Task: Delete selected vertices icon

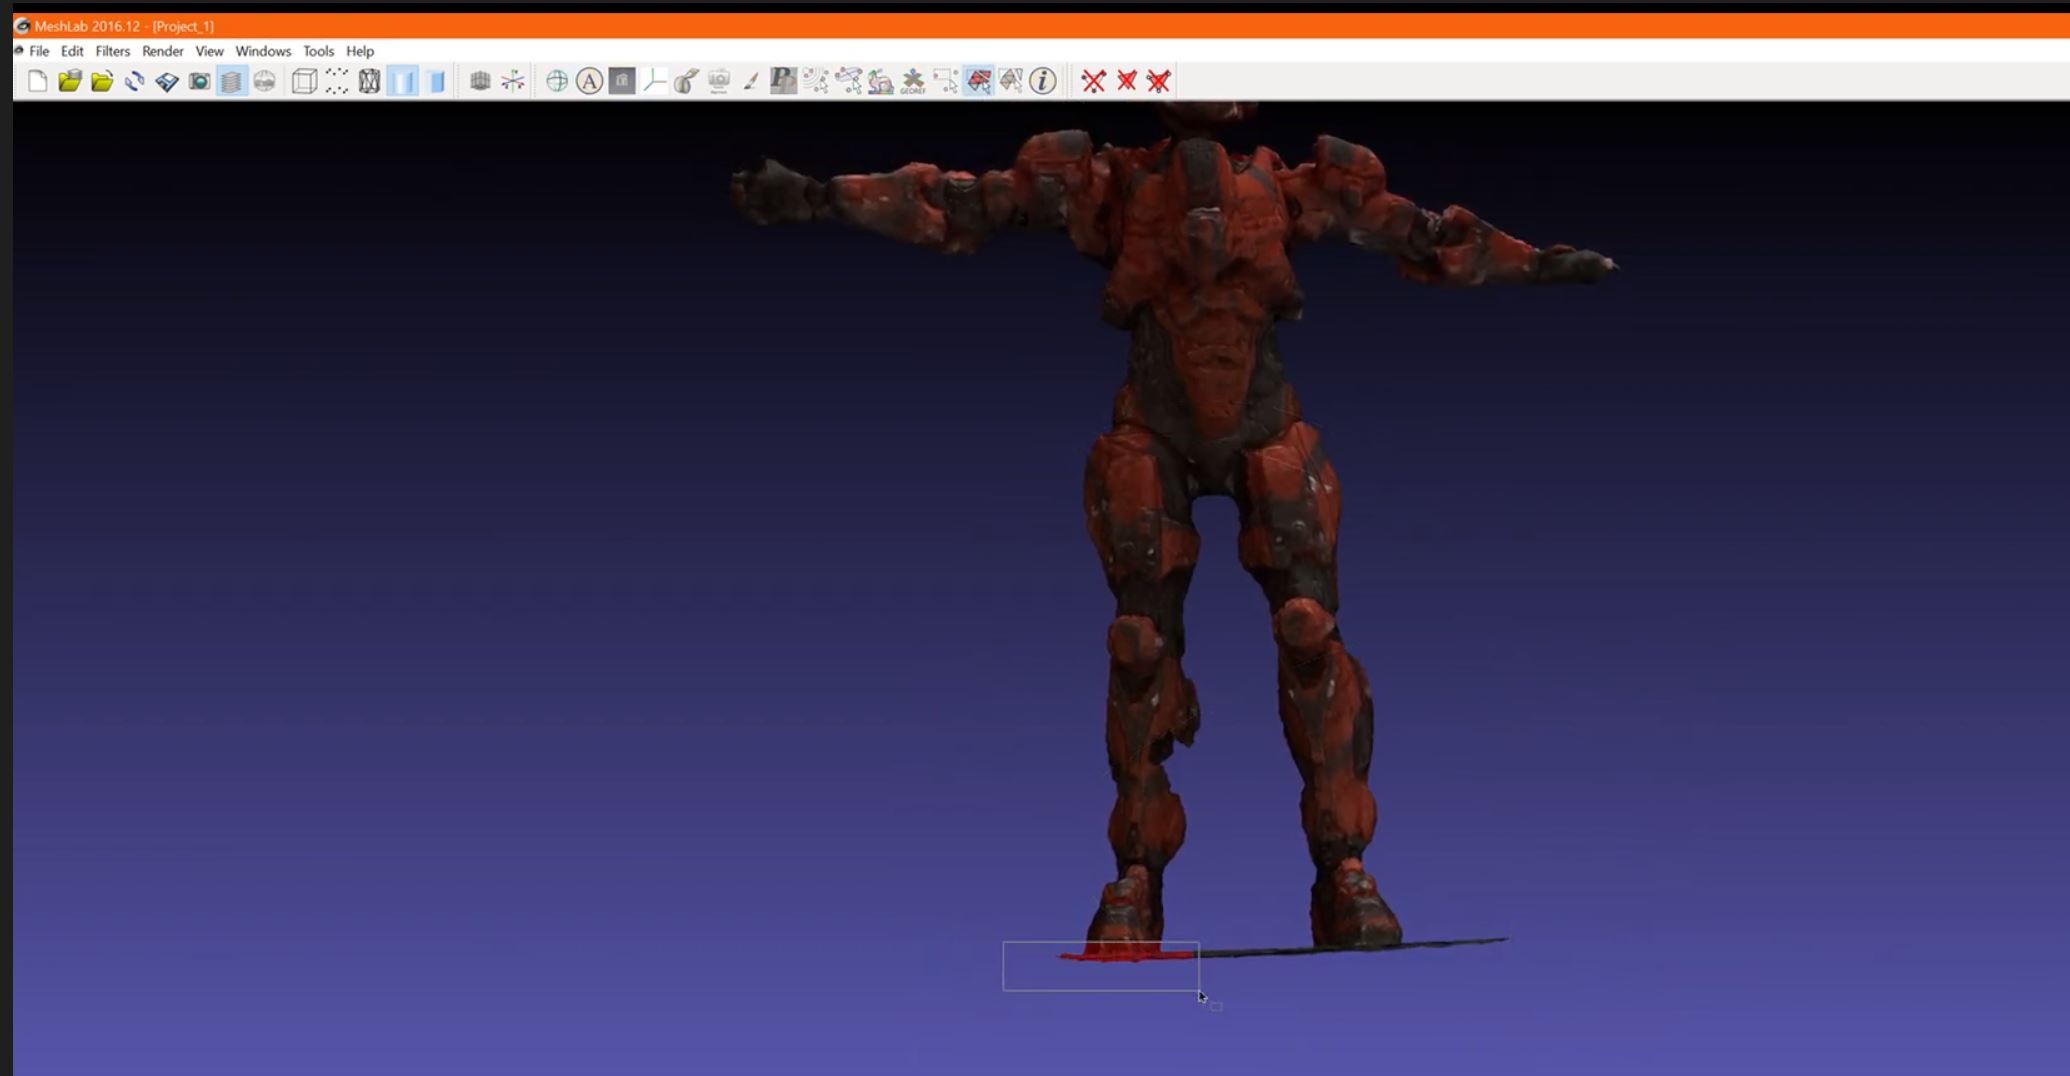Action: click(1094, 81)
